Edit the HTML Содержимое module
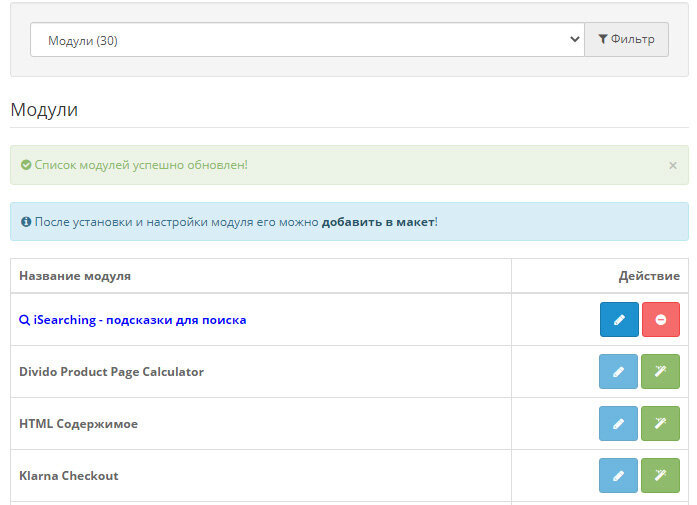The width and height of the screenshot is (697, 505). point(619,424)
